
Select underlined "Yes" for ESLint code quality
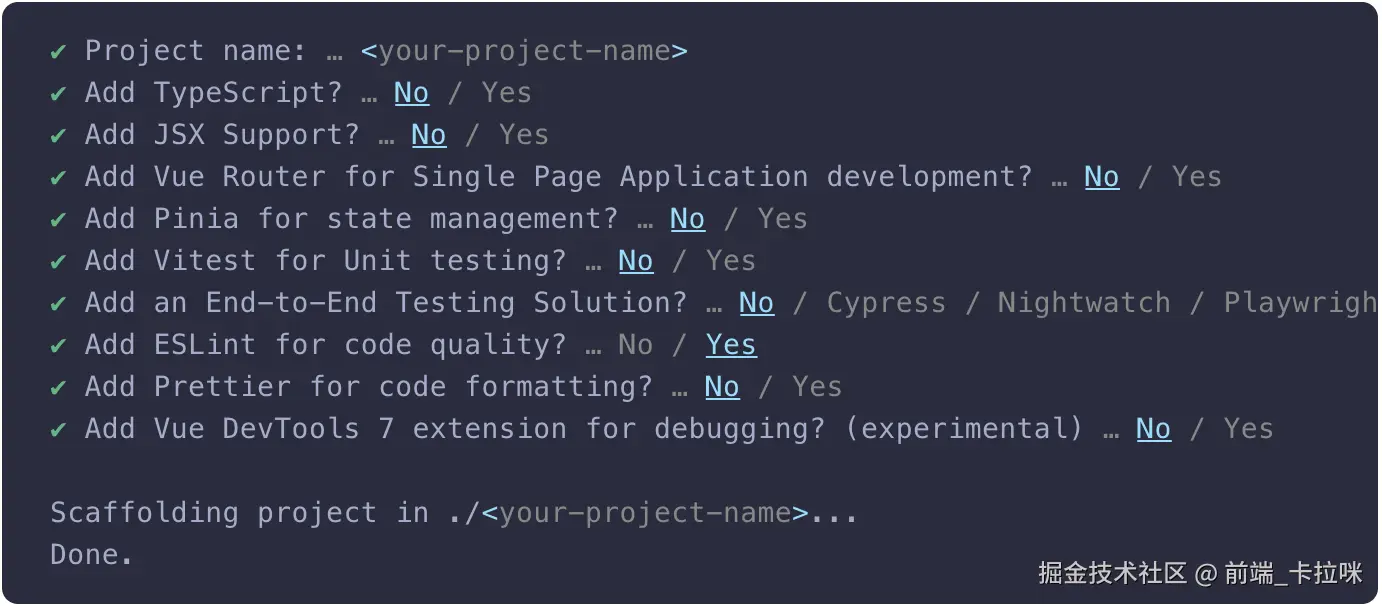731,345
